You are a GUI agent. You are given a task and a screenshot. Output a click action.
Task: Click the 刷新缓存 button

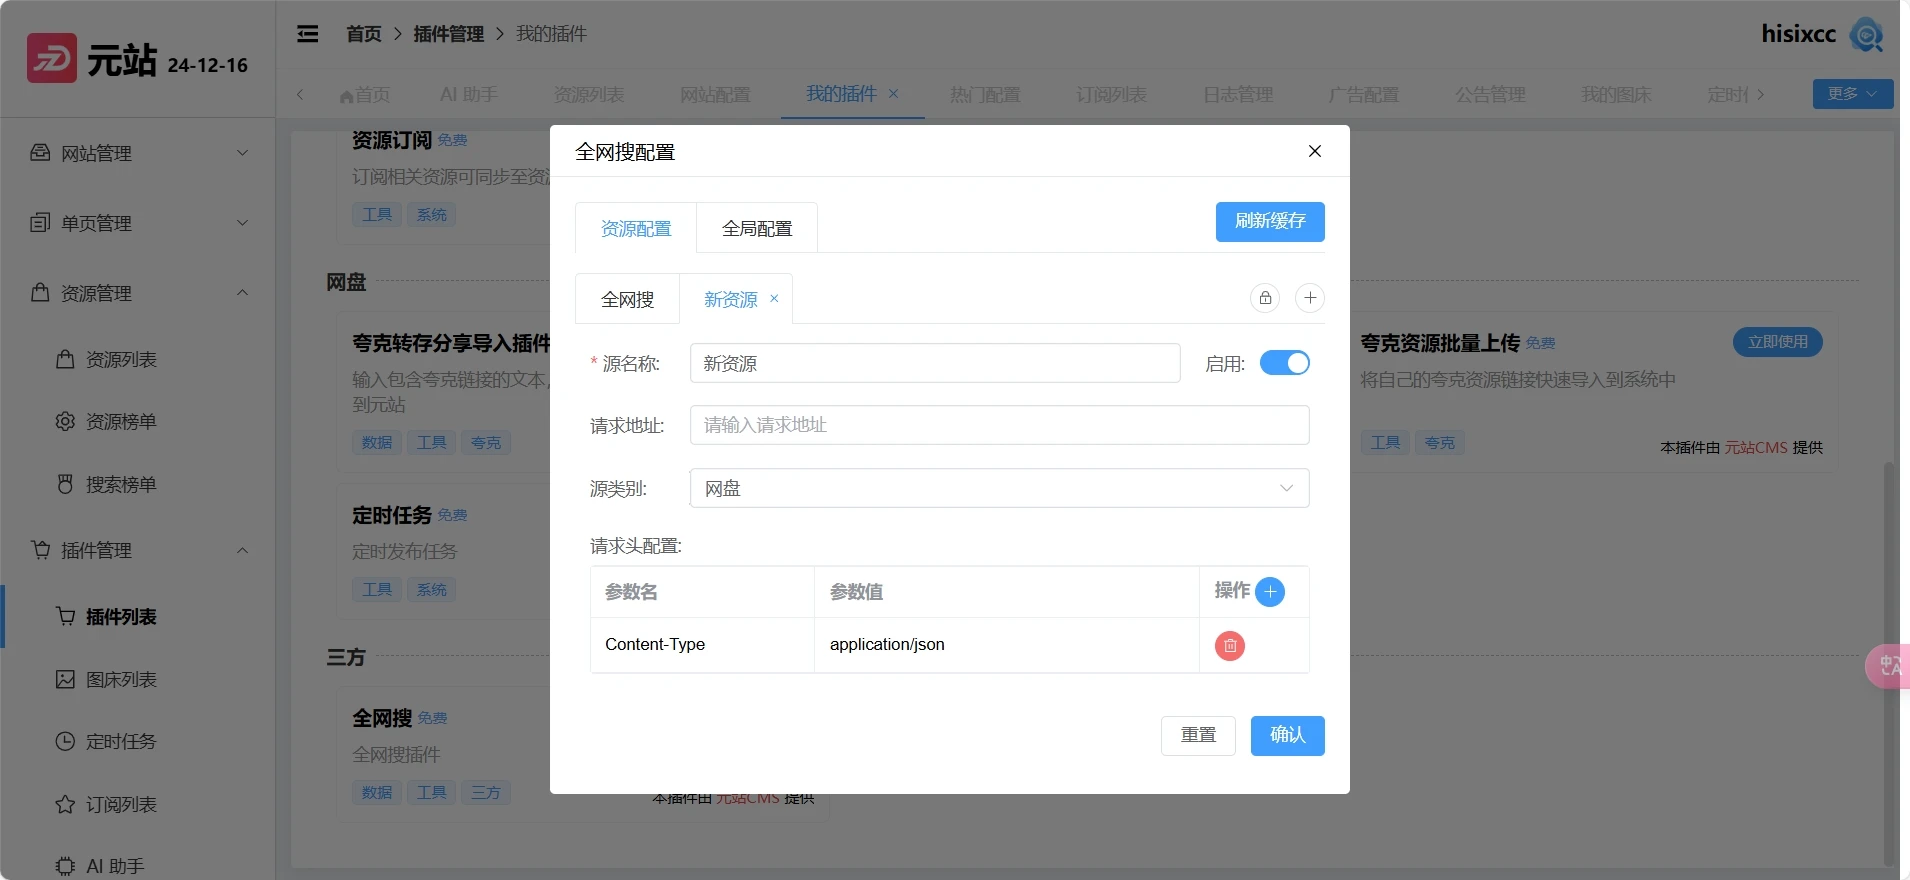coord(1270,222)
